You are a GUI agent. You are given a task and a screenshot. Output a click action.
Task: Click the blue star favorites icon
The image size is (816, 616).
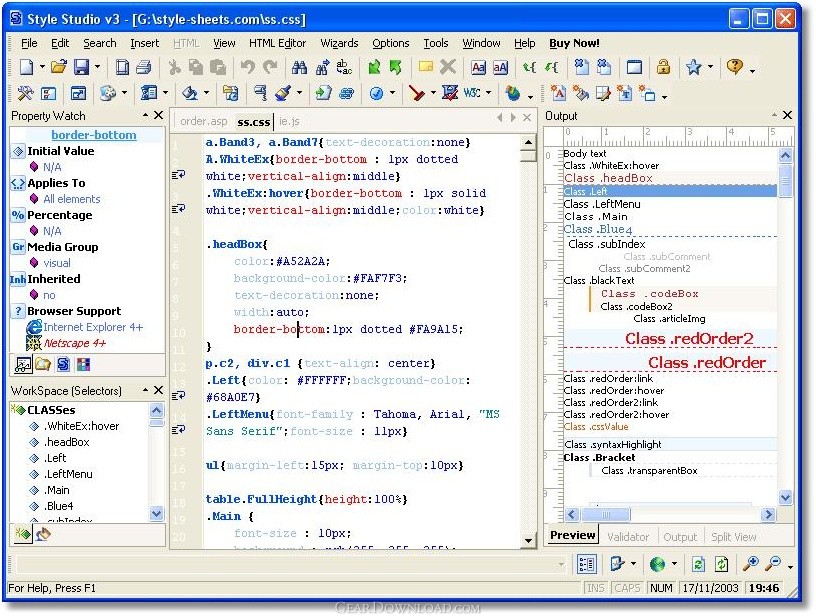[693, 67]
